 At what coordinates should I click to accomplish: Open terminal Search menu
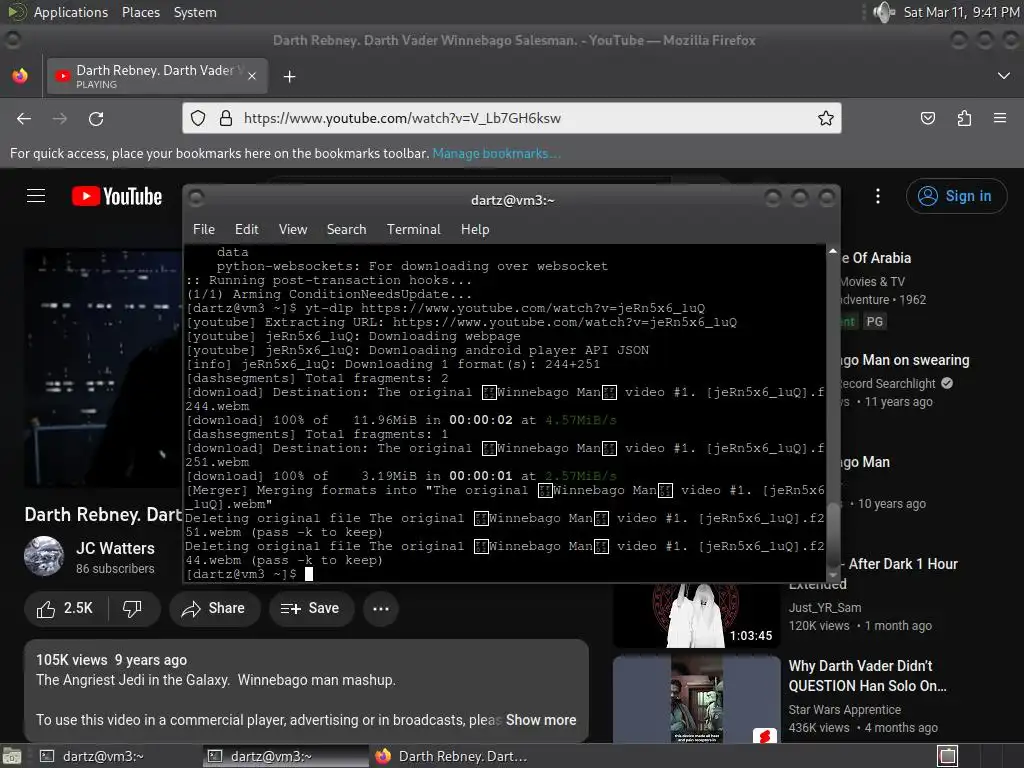tap(346, 229)
